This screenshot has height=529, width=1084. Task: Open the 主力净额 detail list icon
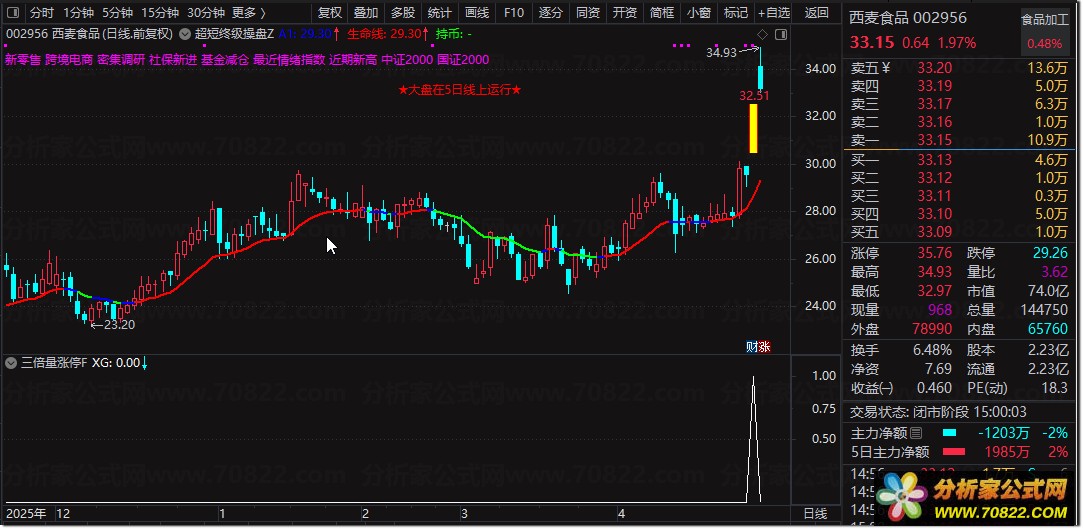[x=917, y=434]
